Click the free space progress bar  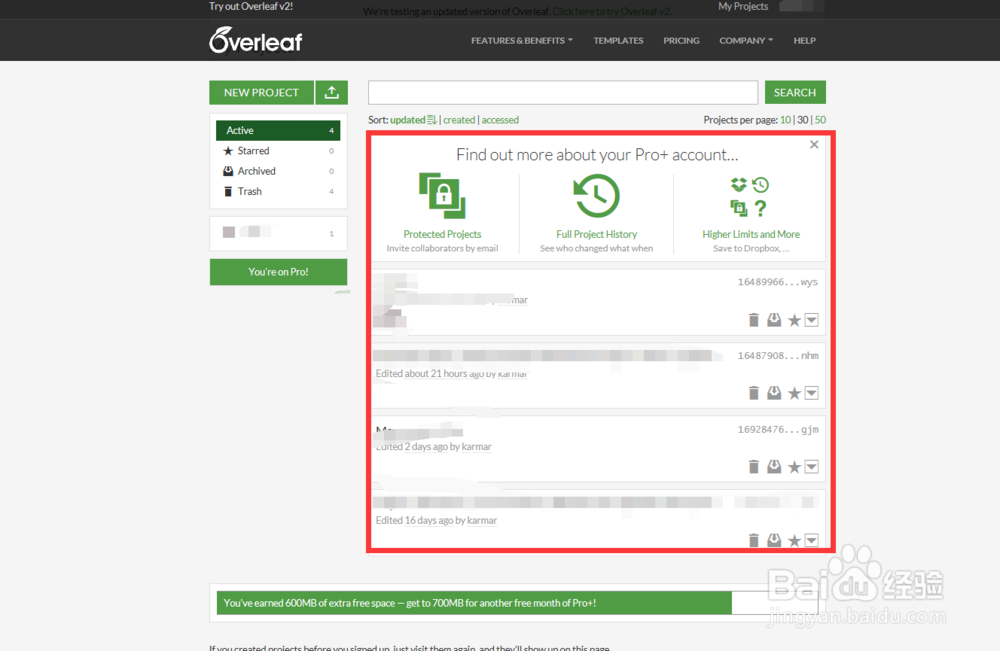pos(517,603)
